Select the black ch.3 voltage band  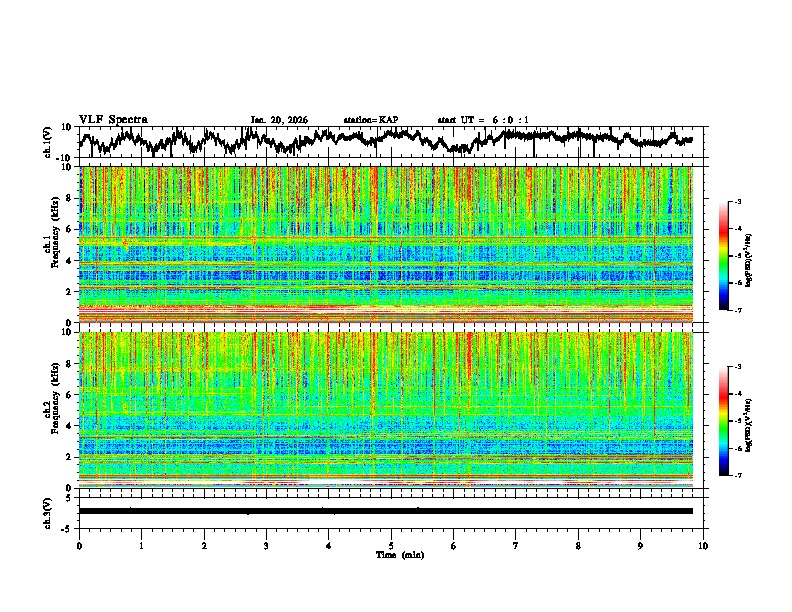tap(386, 511)
